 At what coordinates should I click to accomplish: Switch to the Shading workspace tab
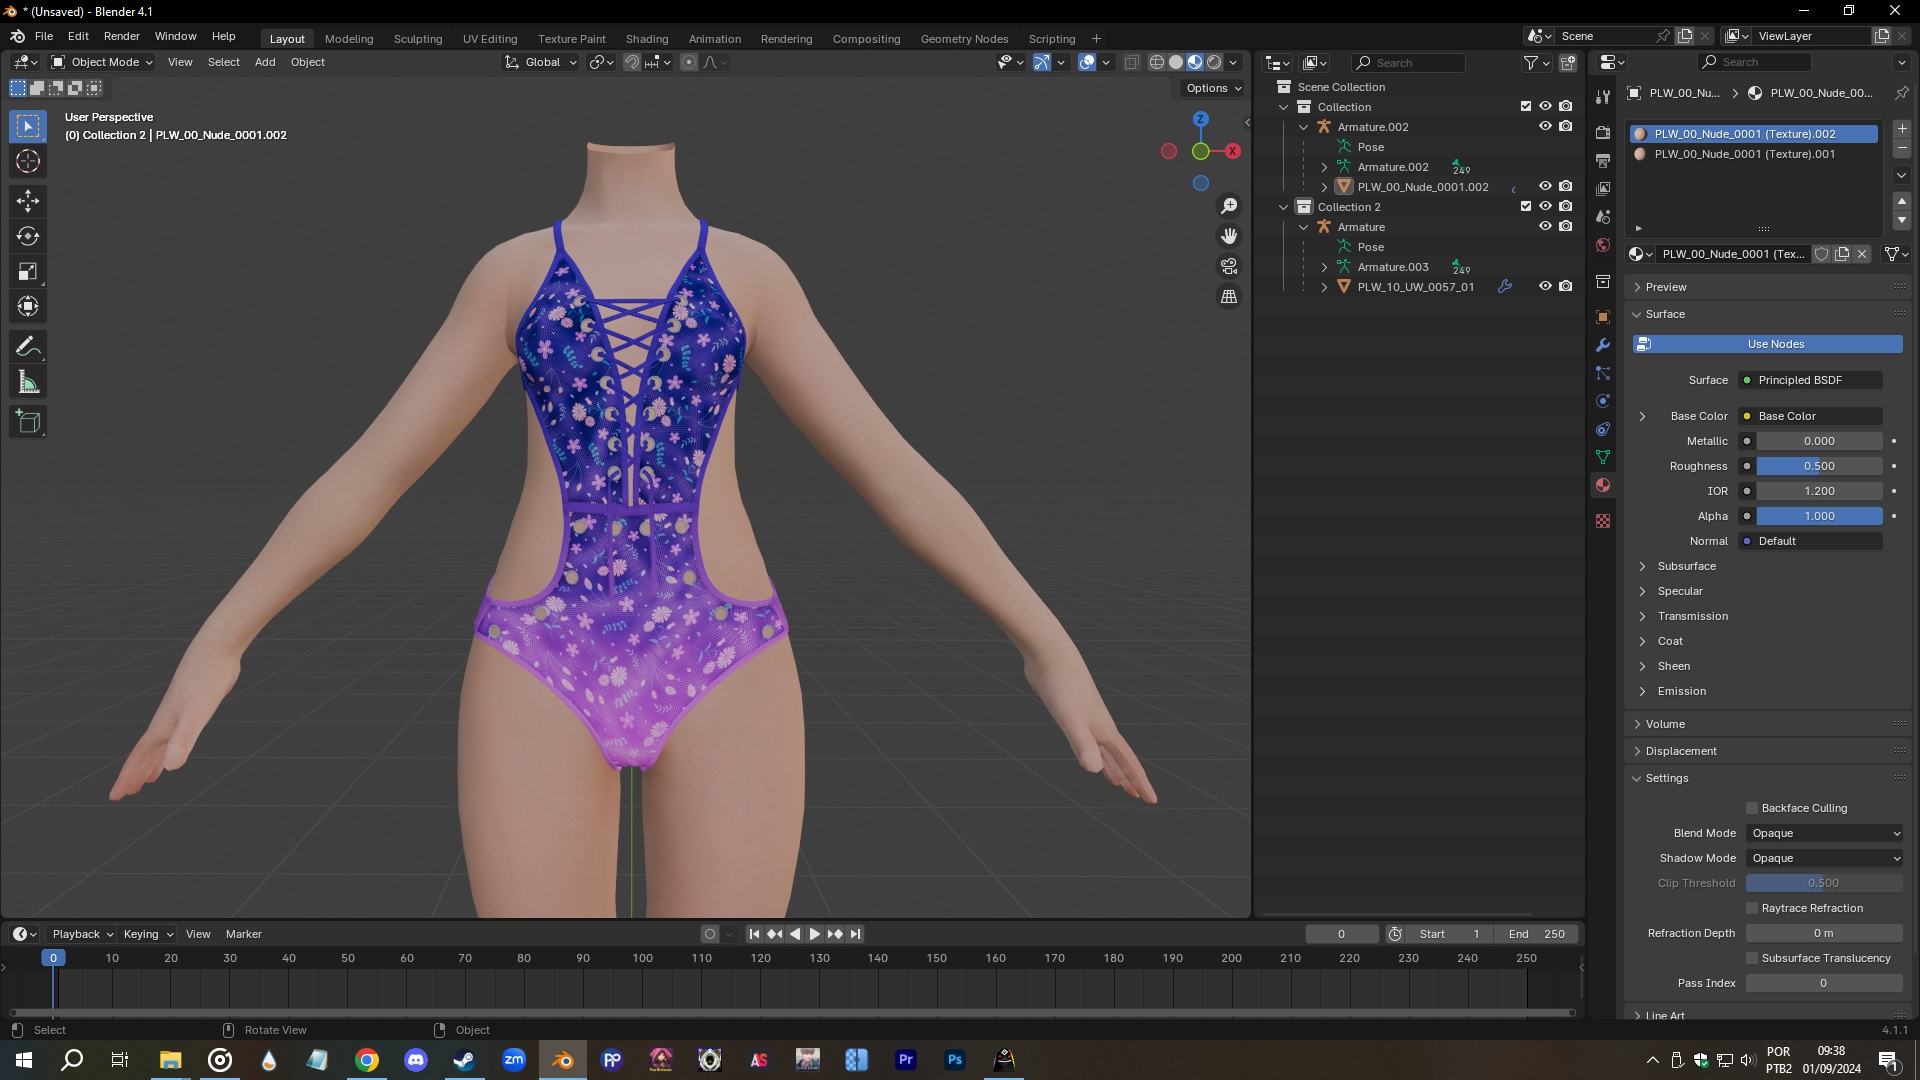[647, 38]
